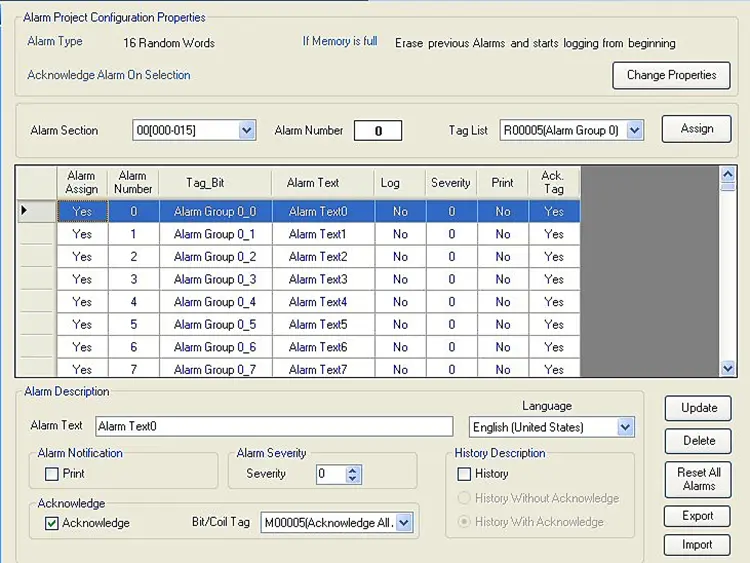Screen dimensions: 750x563
Task: Select the Alarm Group 0_7 cell
Action: click(215, 368)
